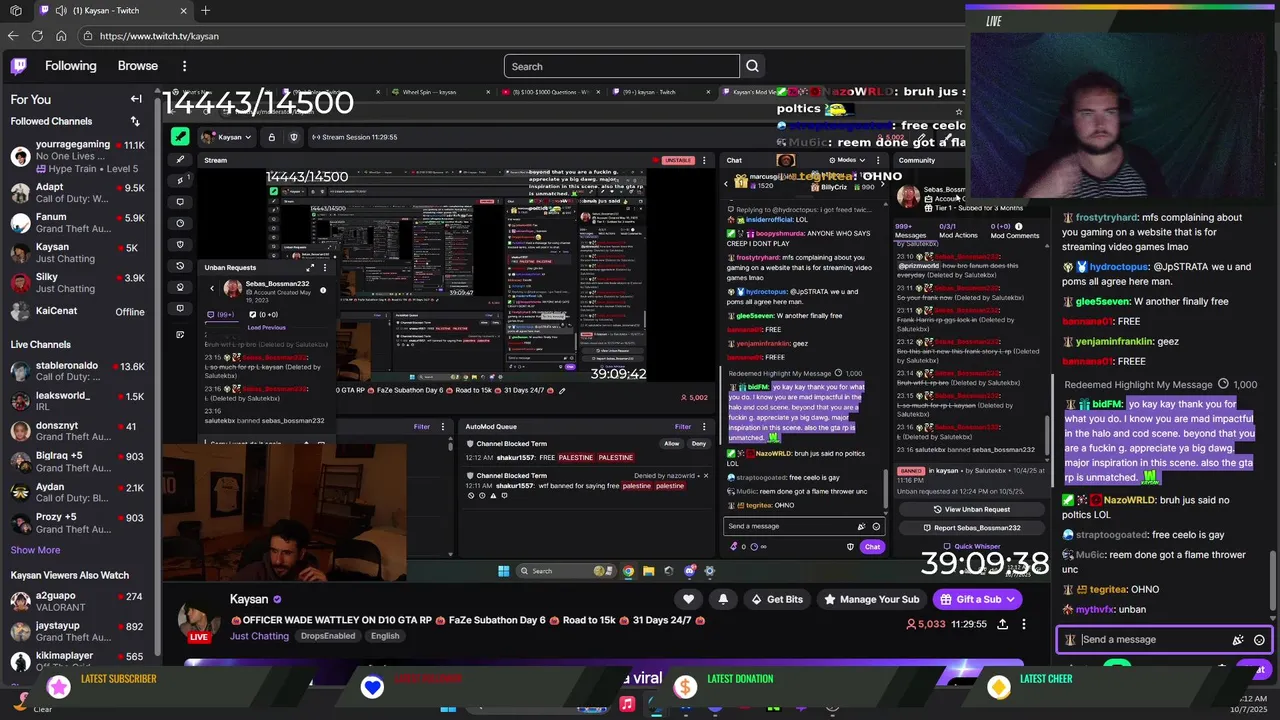Open Silky channel in the sidebar
Screen dimensions: 1280x720
[78, 283]
